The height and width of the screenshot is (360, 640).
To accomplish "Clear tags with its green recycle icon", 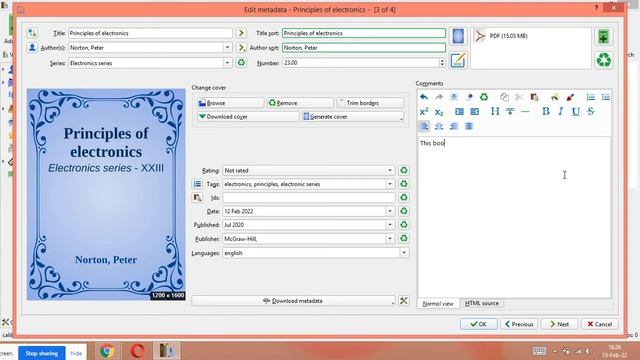I will (x=404, y=184).
